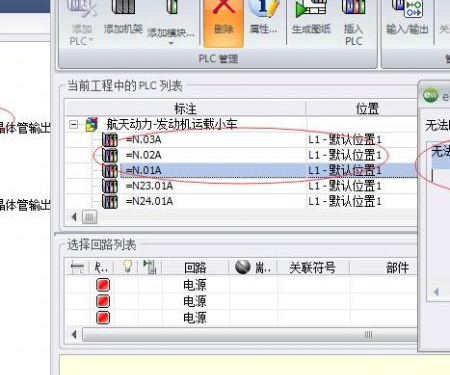Click the first red 电源 status indicator
450x375 pixels.
[x=103, y=285]
